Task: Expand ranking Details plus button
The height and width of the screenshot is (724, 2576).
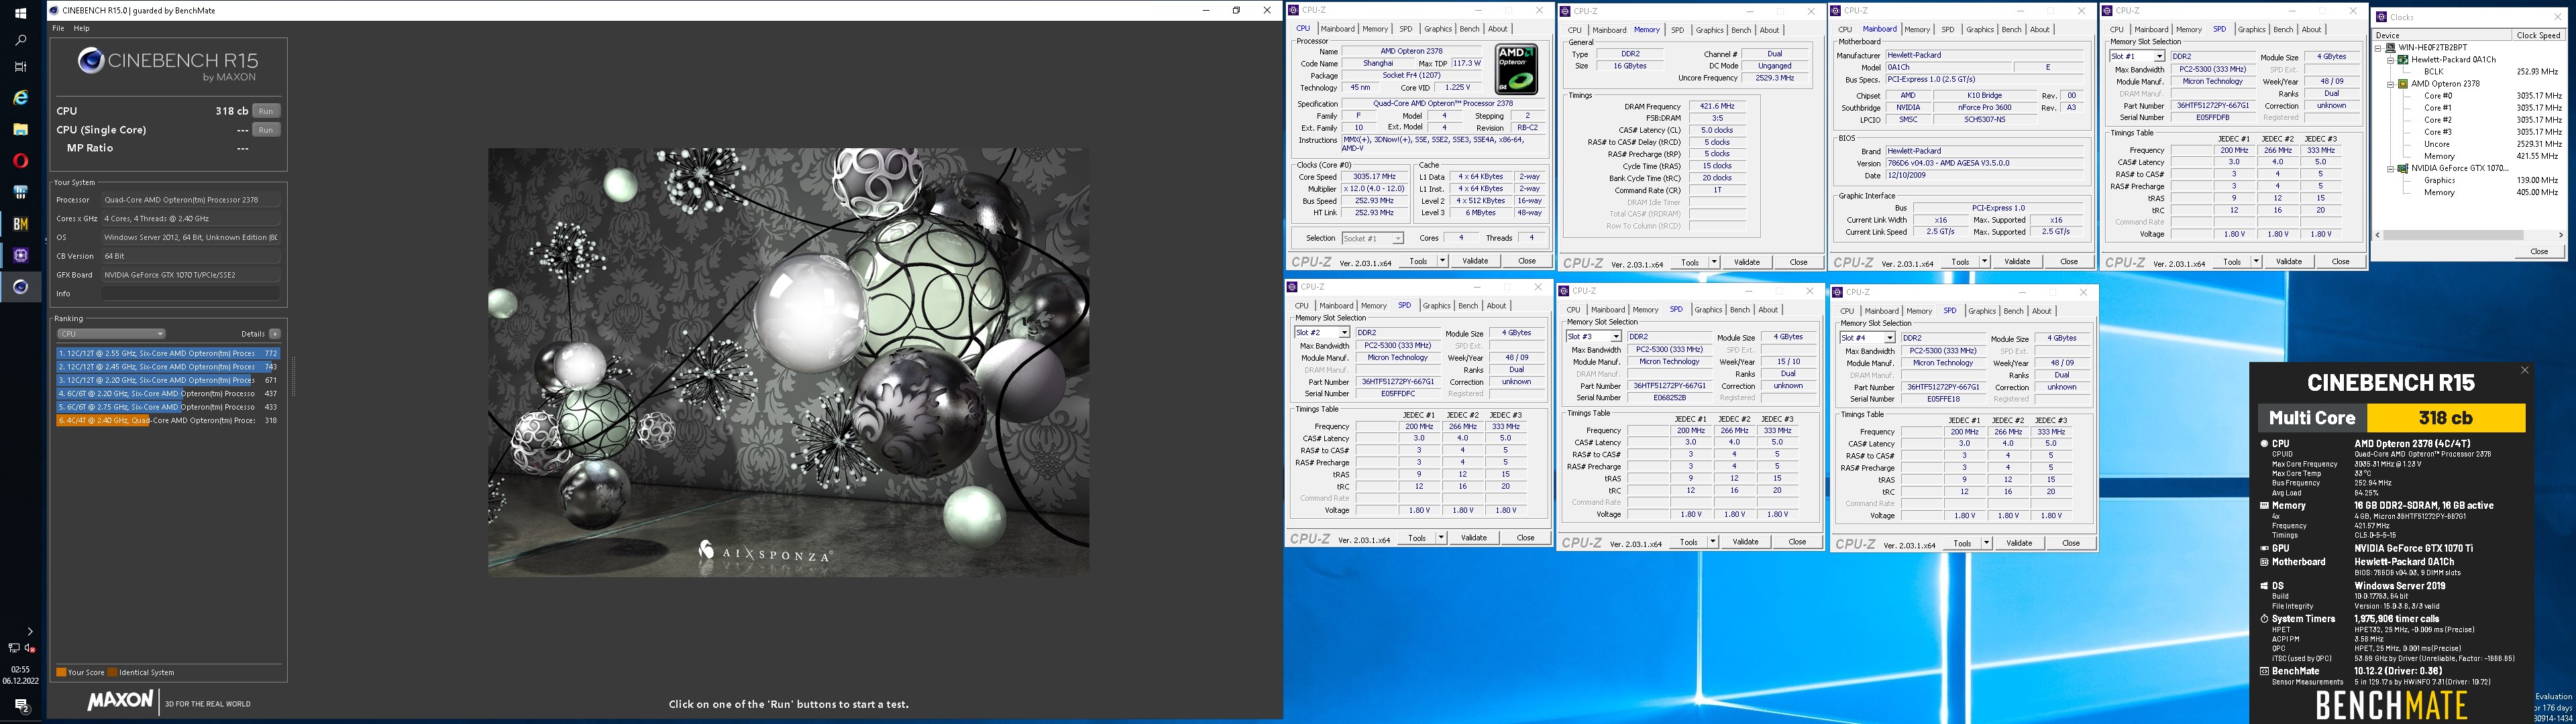Action: click(x=275, y=334)
